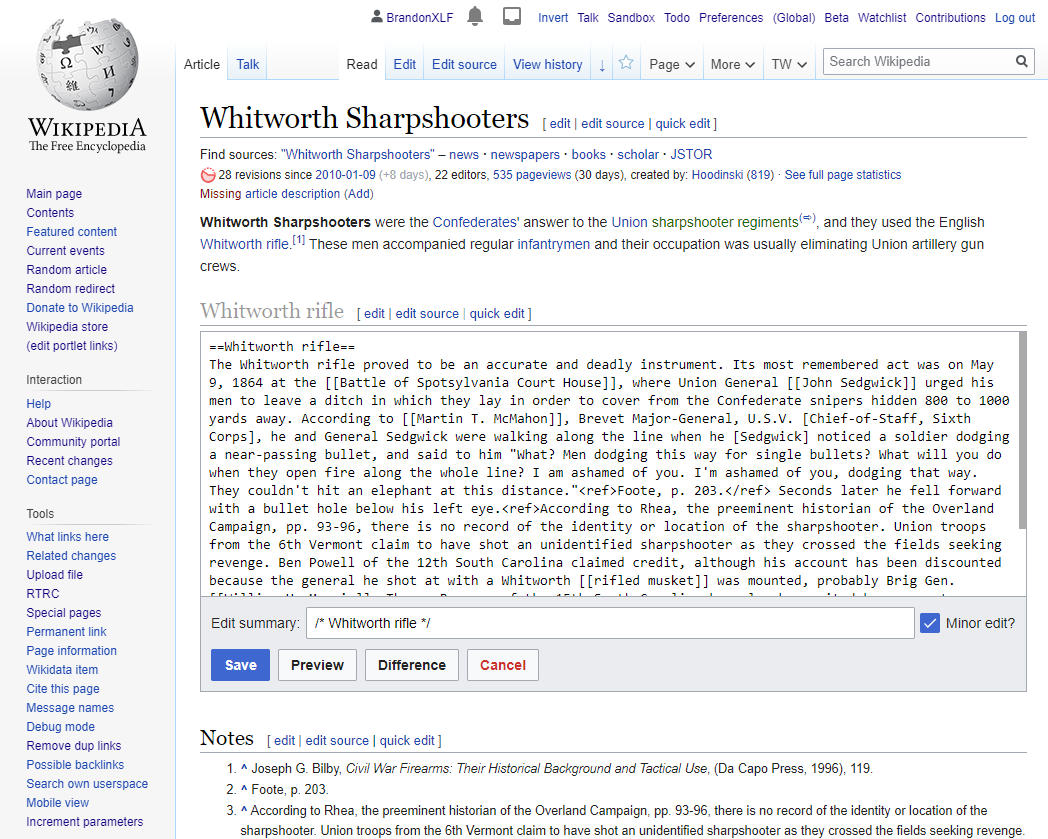This screenshot has width=1048, height=839.
Task: Switch to the Talk page tab
Action: pyautogui.click(x=247, y=65)
